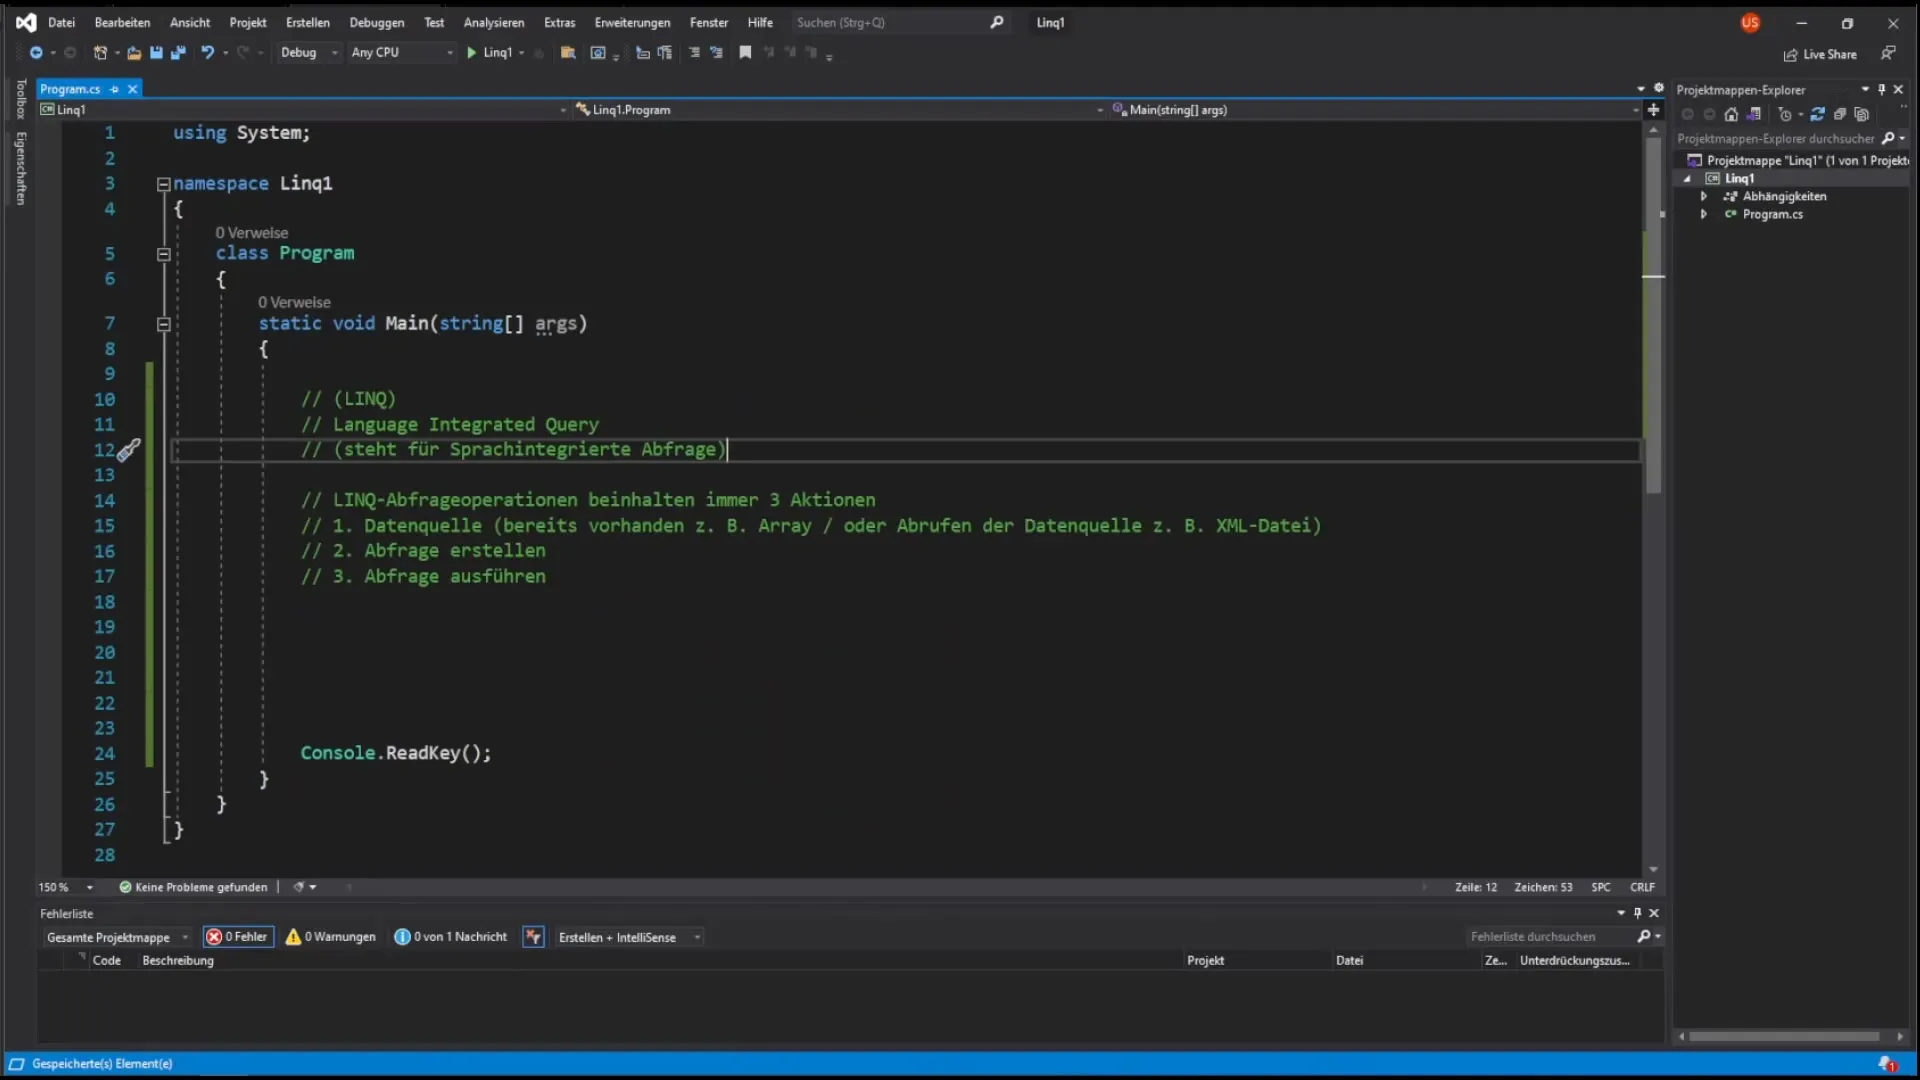Open the Datei menu
Image resolution: width=1920 pixels, height=1080 pixels.
[61, 22]
